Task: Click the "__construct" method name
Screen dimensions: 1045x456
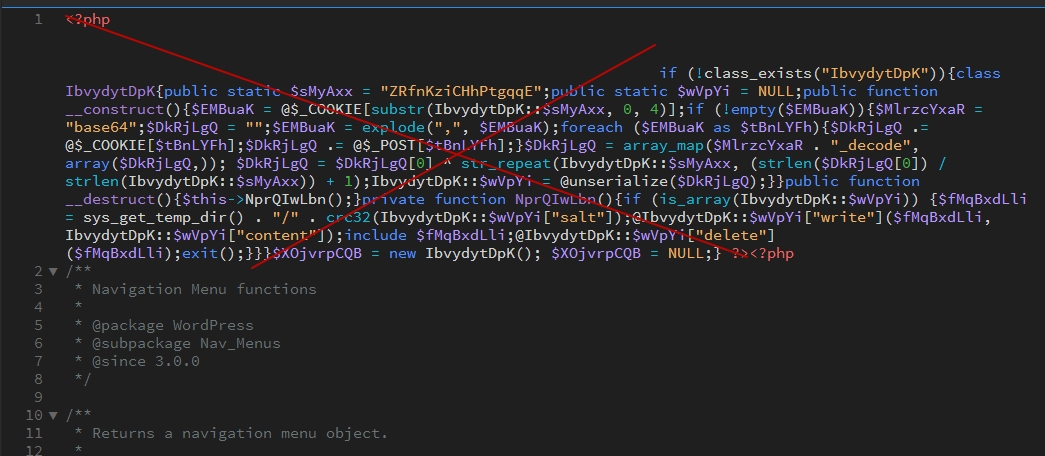Action: 115,109
